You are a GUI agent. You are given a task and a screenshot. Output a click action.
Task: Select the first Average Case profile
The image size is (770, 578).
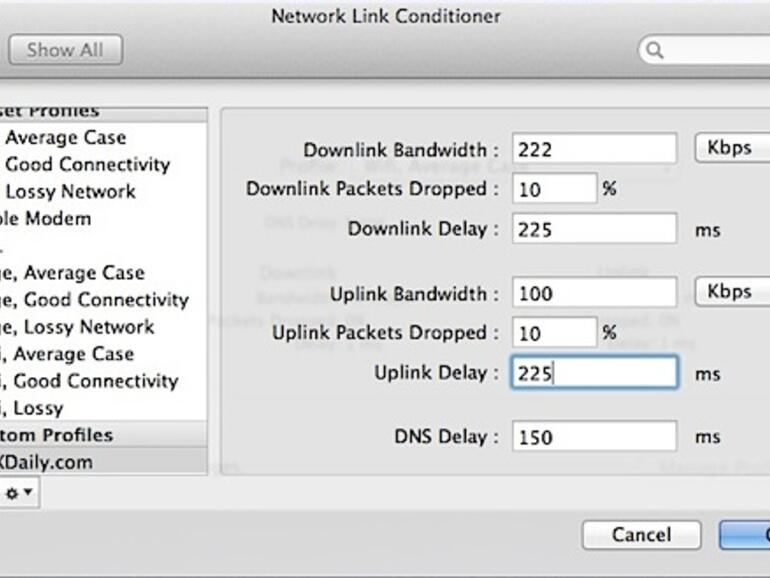coord(65,138)
